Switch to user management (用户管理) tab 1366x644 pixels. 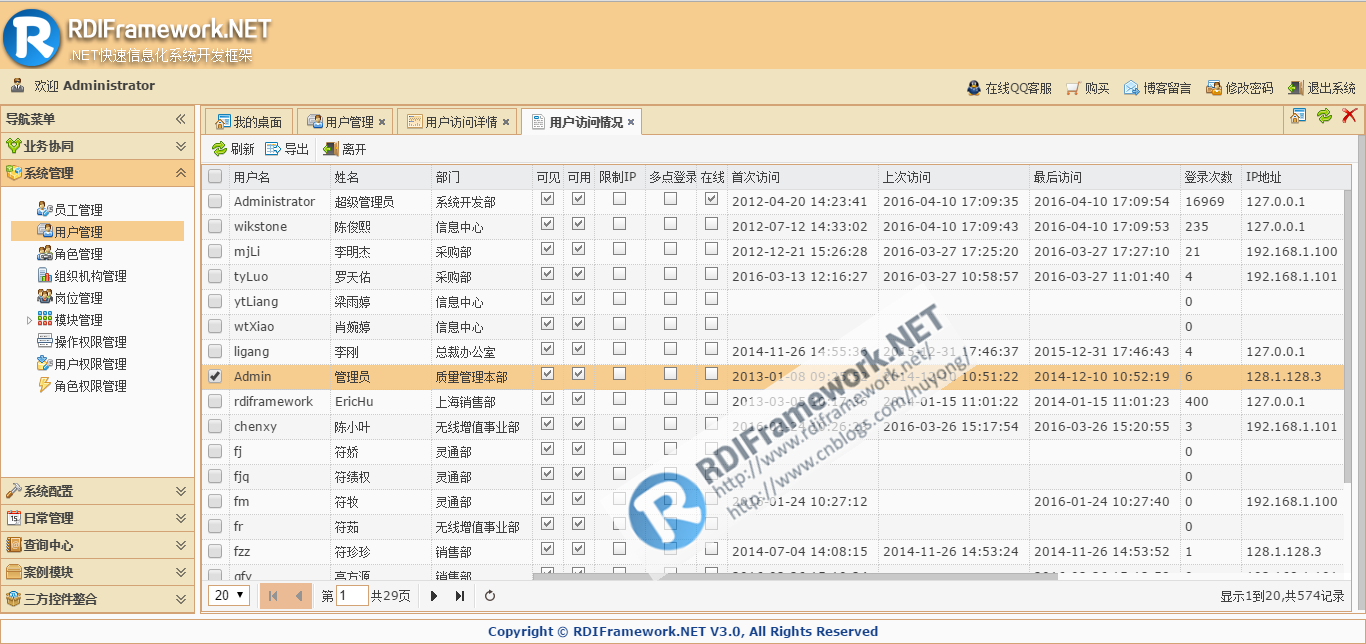pyautogui.click(x=344, y=122)
